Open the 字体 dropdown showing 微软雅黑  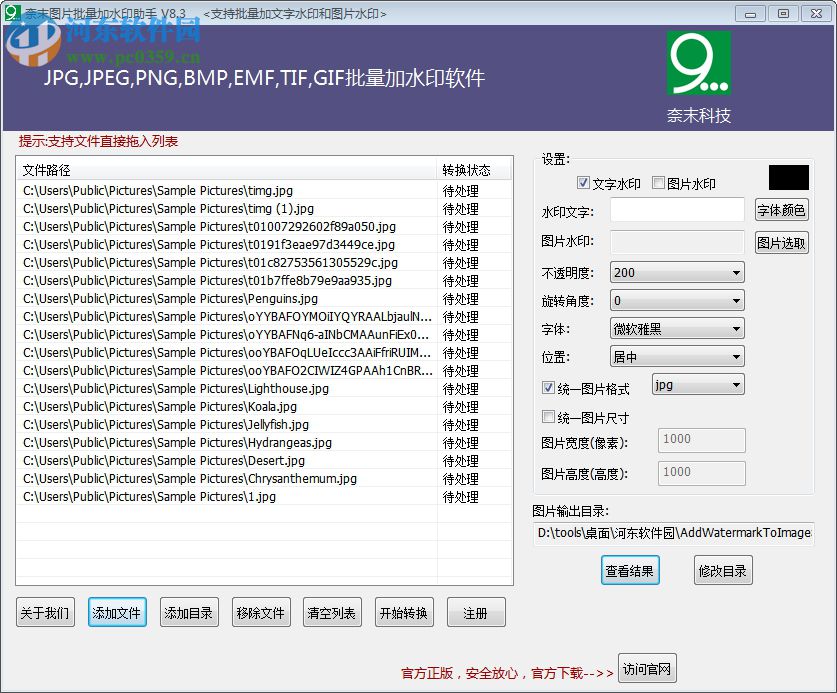pyautogui.click(x=676, y=328)
